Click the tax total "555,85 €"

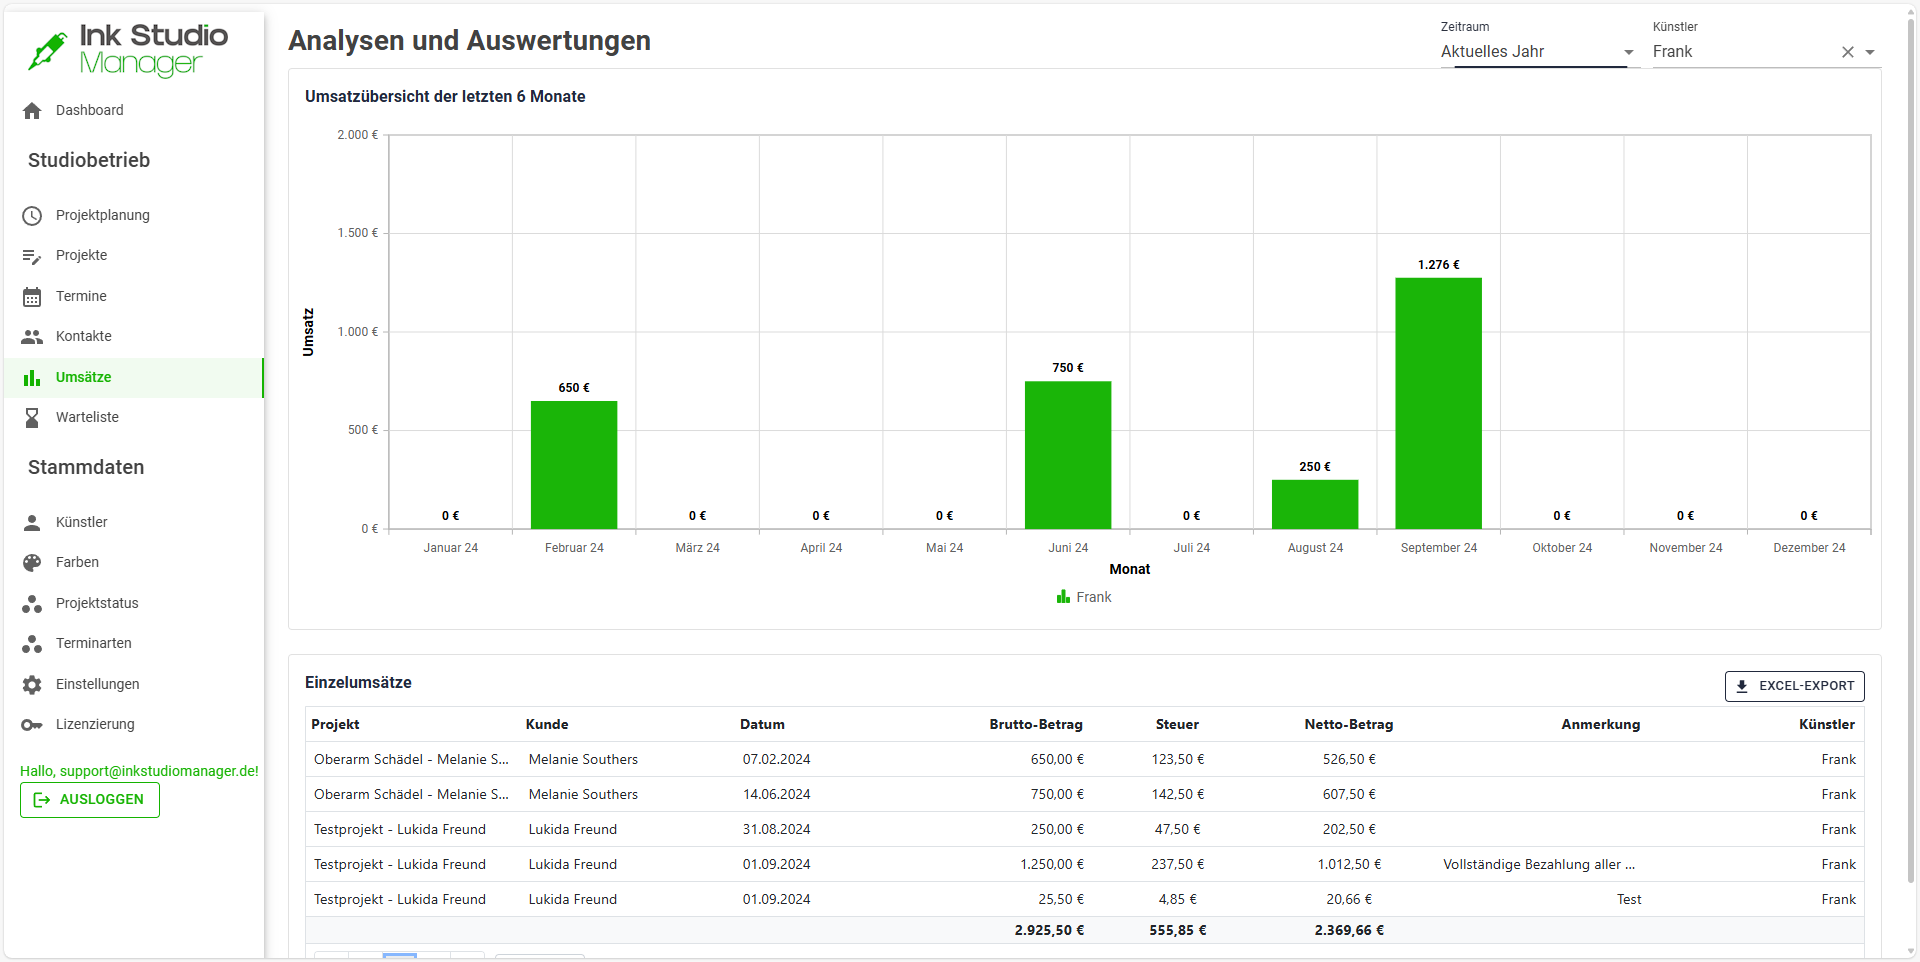pos(1178,931)
